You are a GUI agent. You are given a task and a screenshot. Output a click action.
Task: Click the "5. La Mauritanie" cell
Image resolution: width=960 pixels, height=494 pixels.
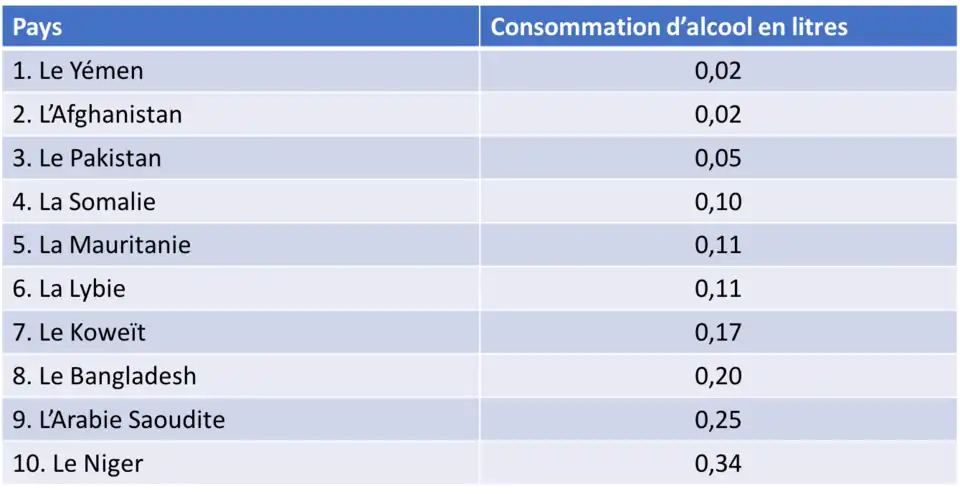pos(102,245)
